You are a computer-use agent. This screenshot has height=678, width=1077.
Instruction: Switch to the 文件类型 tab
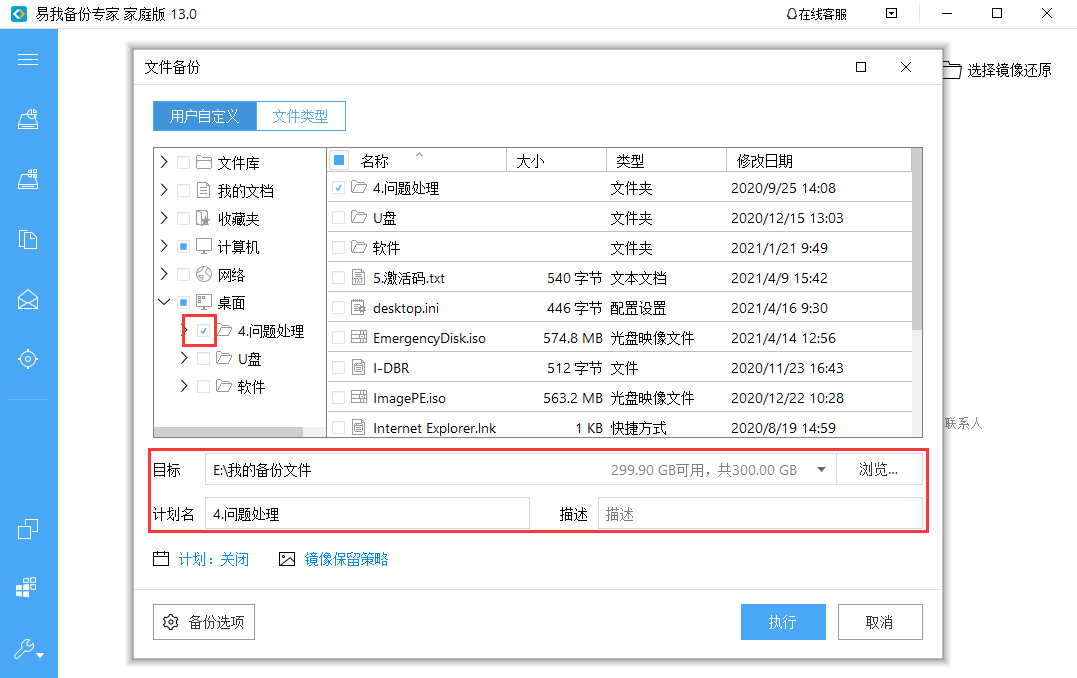point(301,116)
